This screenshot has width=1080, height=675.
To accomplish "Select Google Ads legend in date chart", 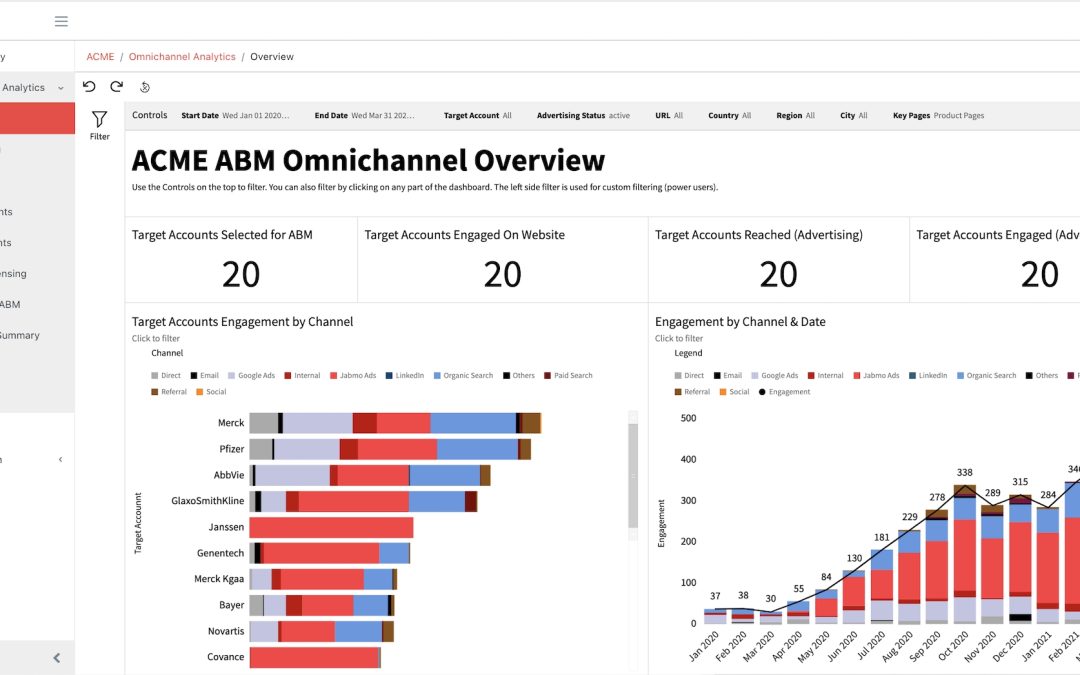I will (x=775, y=375).
